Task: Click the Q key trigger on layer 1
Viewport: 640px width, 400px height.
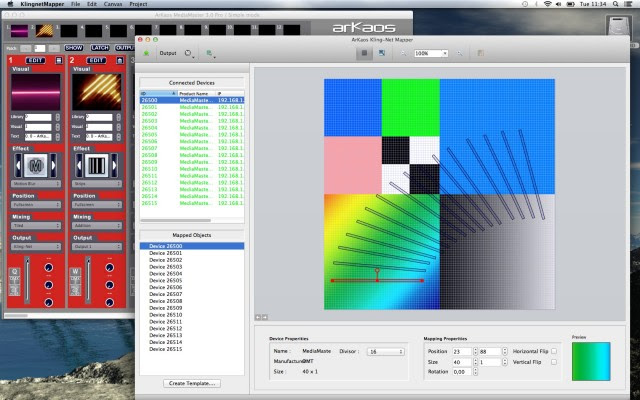Action: [x=14, y=272]
